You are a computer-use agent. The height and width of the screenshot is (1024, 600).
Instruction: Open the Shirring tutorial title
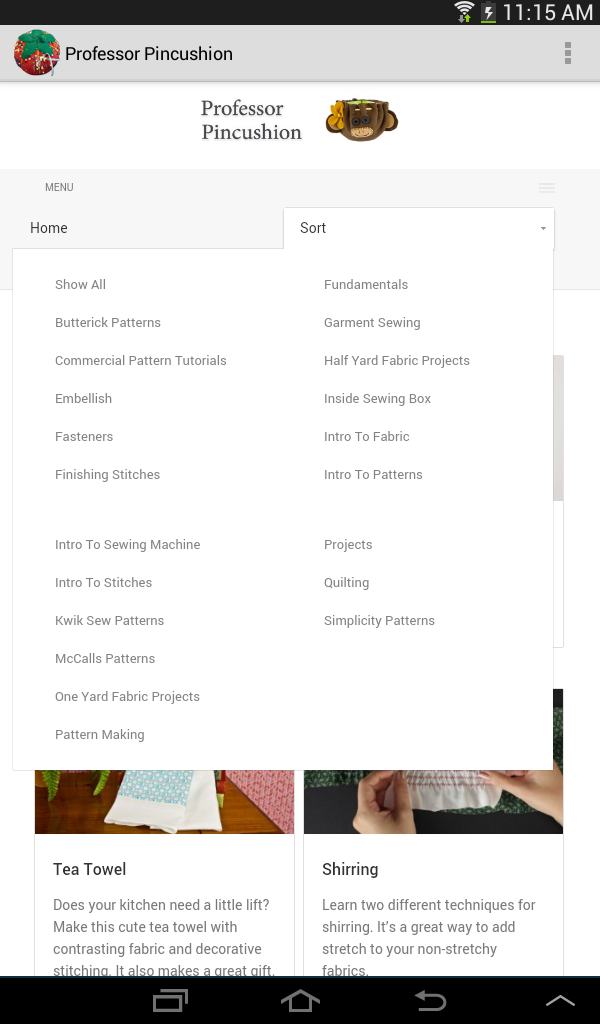[x=350, y=869]
